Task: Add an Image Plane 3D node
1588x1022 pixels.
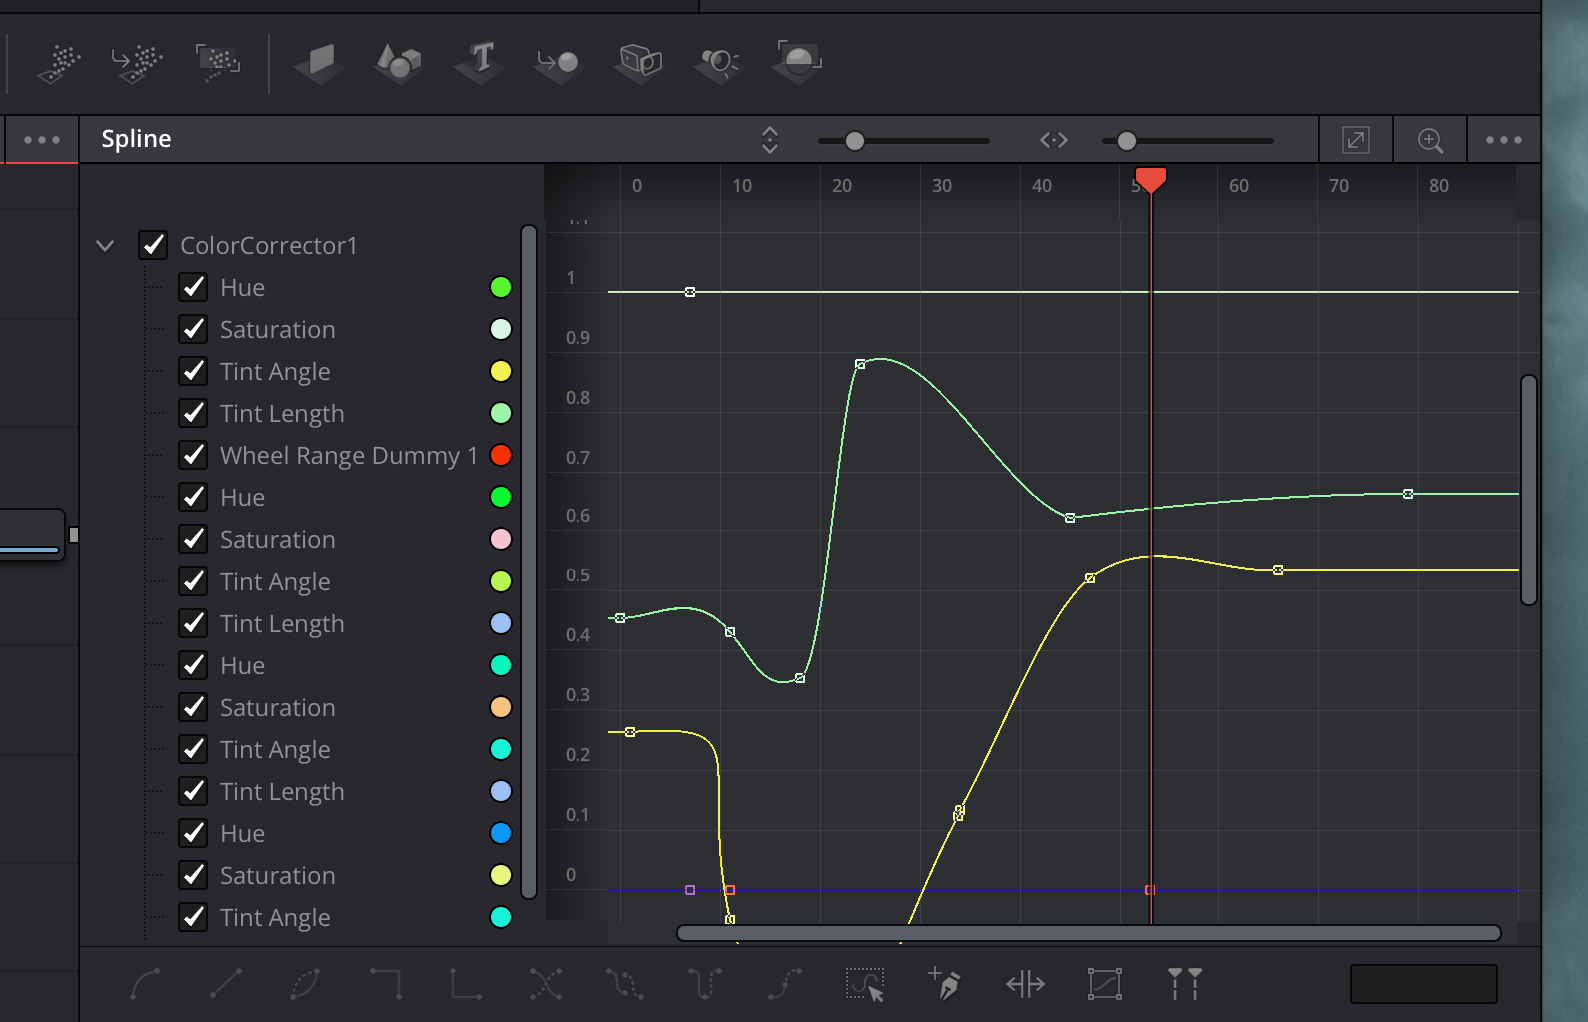Action: [x=320, y=62]
